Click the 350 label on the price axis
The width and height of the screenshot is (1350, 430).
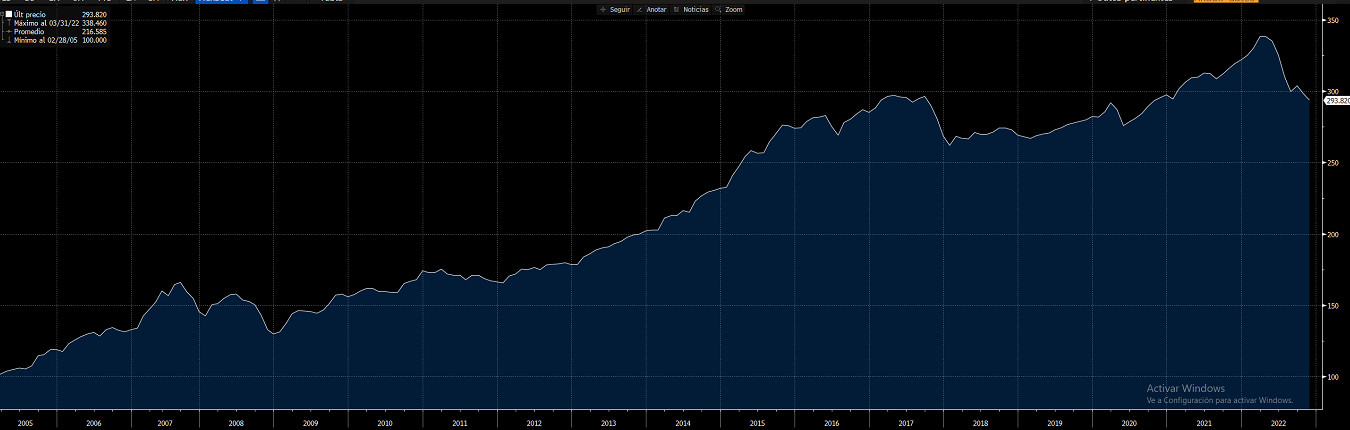point(1331,20)
